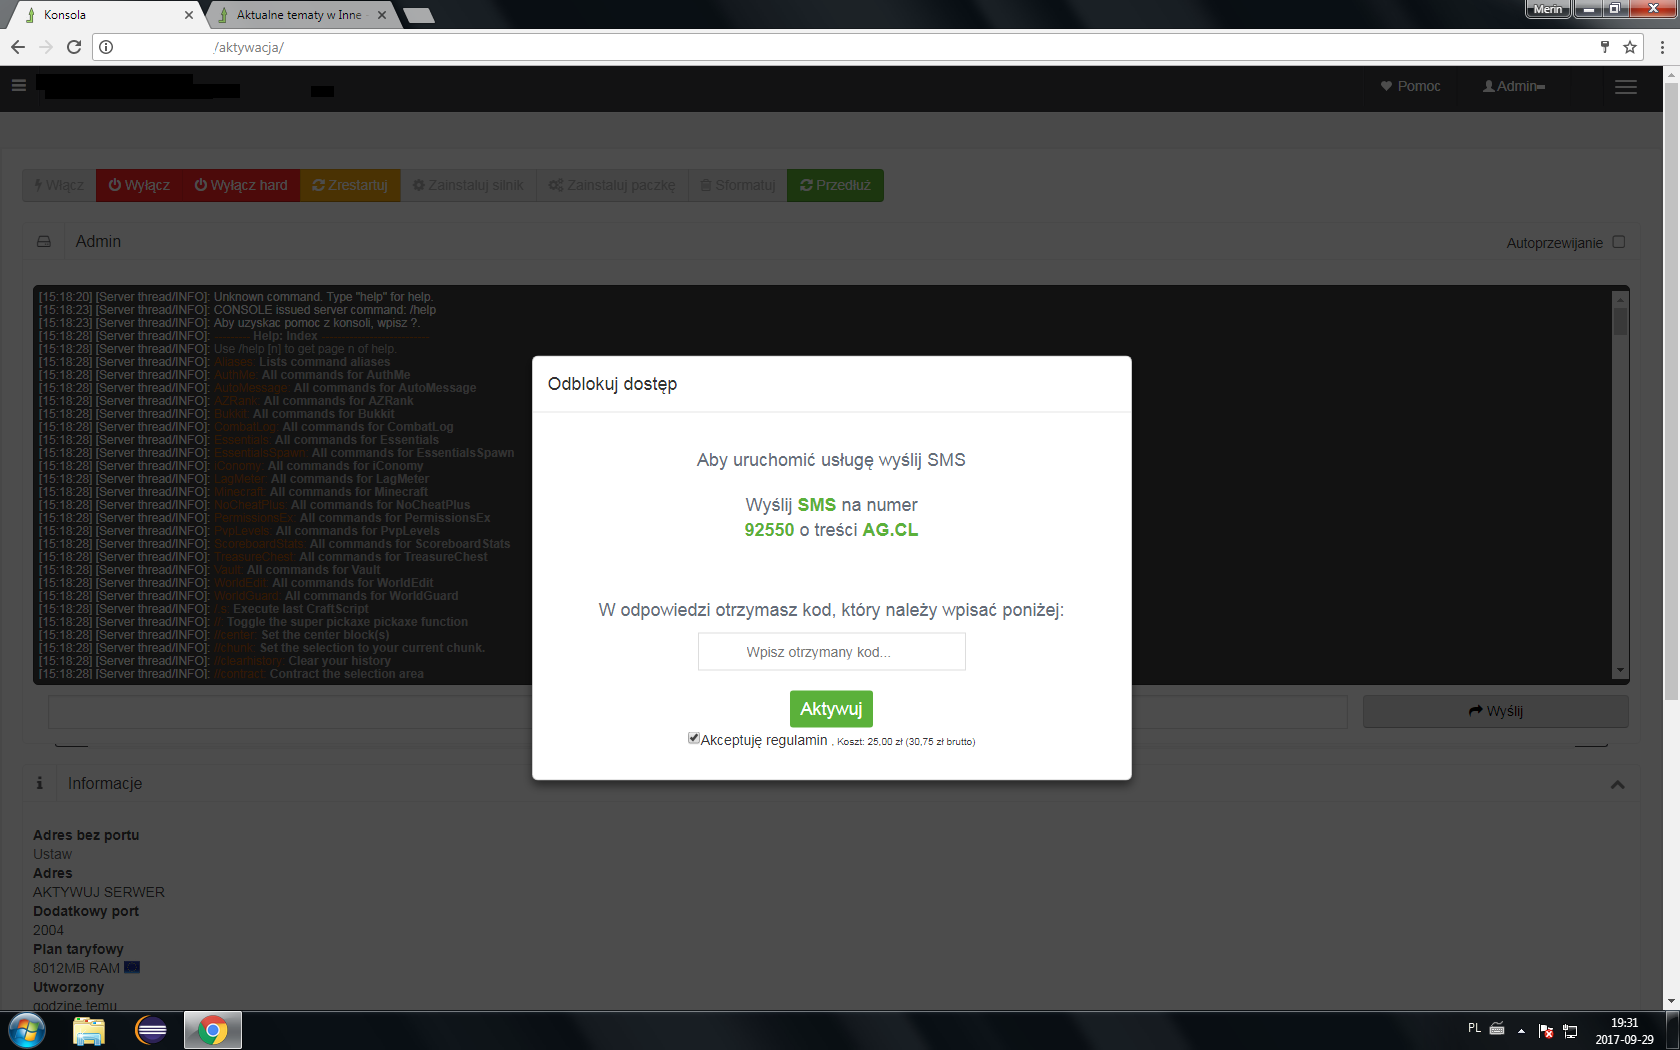The image size is (1680, 1050).
Task: Click the browser reload page icon
Action: tap(74, 47)
